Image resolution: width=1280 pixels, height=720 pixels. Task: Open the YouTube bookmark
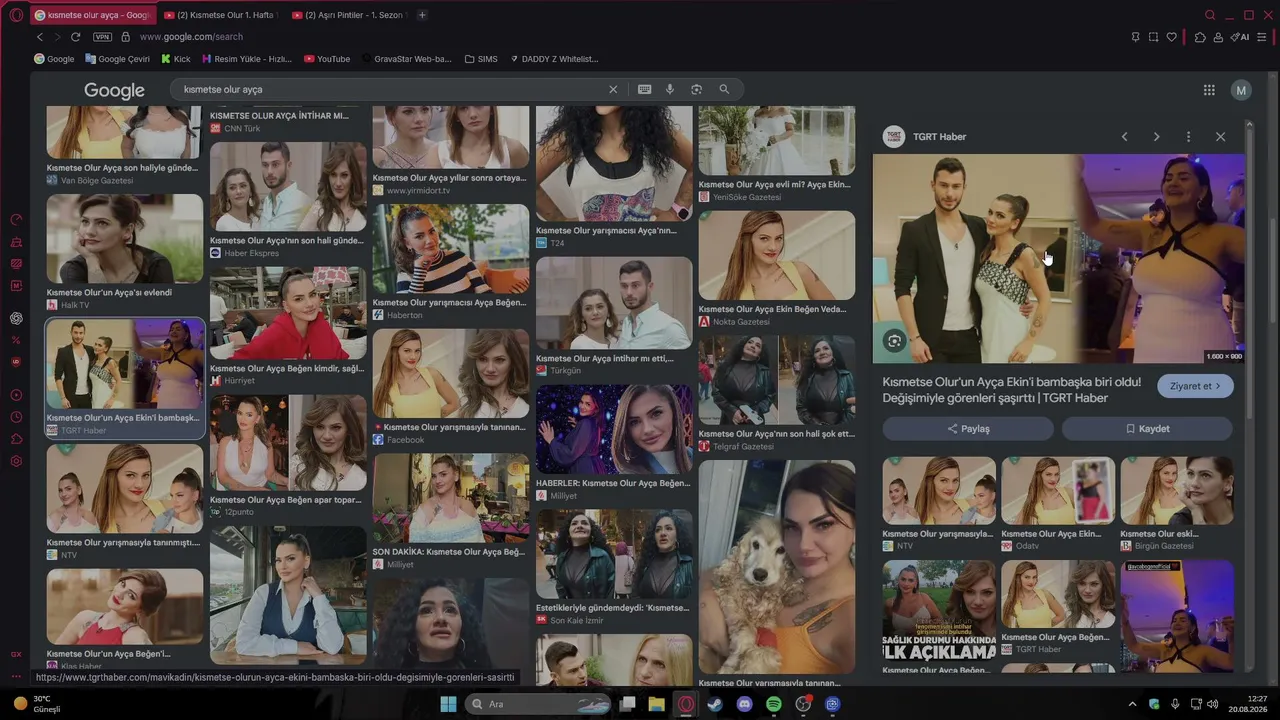pos(327,59)
